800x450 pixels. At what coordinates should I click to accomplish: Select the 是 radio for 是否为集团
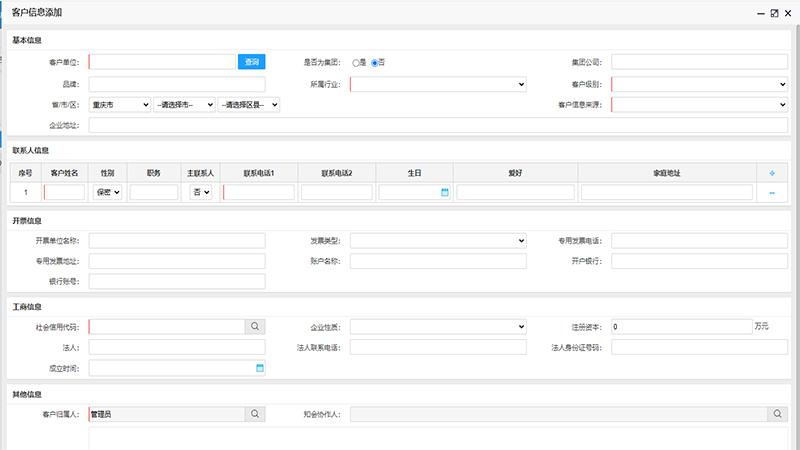[x=356, y=63]
